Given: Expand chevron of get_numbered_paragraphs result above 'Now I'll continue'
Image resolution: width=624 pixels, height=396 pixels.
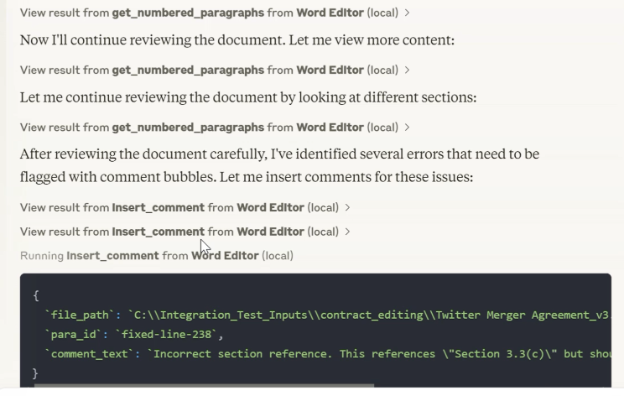Looking at the screenshot, I should coord(407,13).
